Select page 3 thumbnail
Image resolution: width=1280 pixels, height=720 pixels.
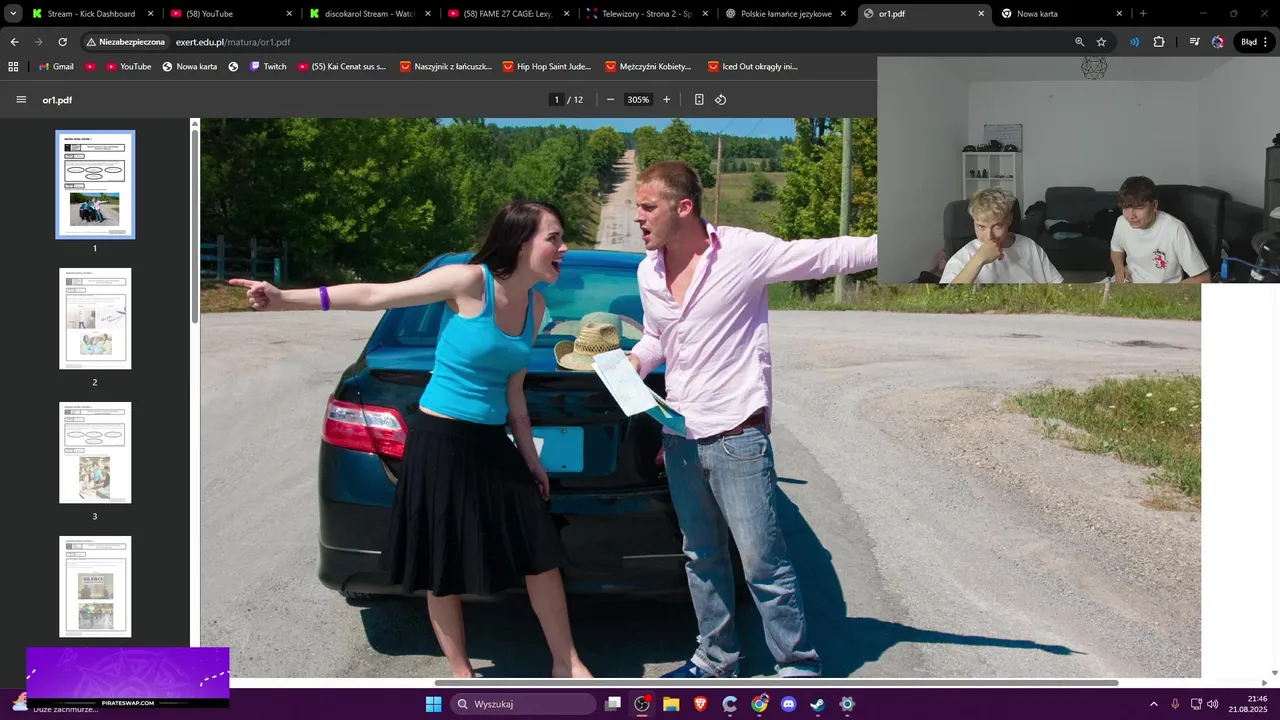(x=95, y=452)
